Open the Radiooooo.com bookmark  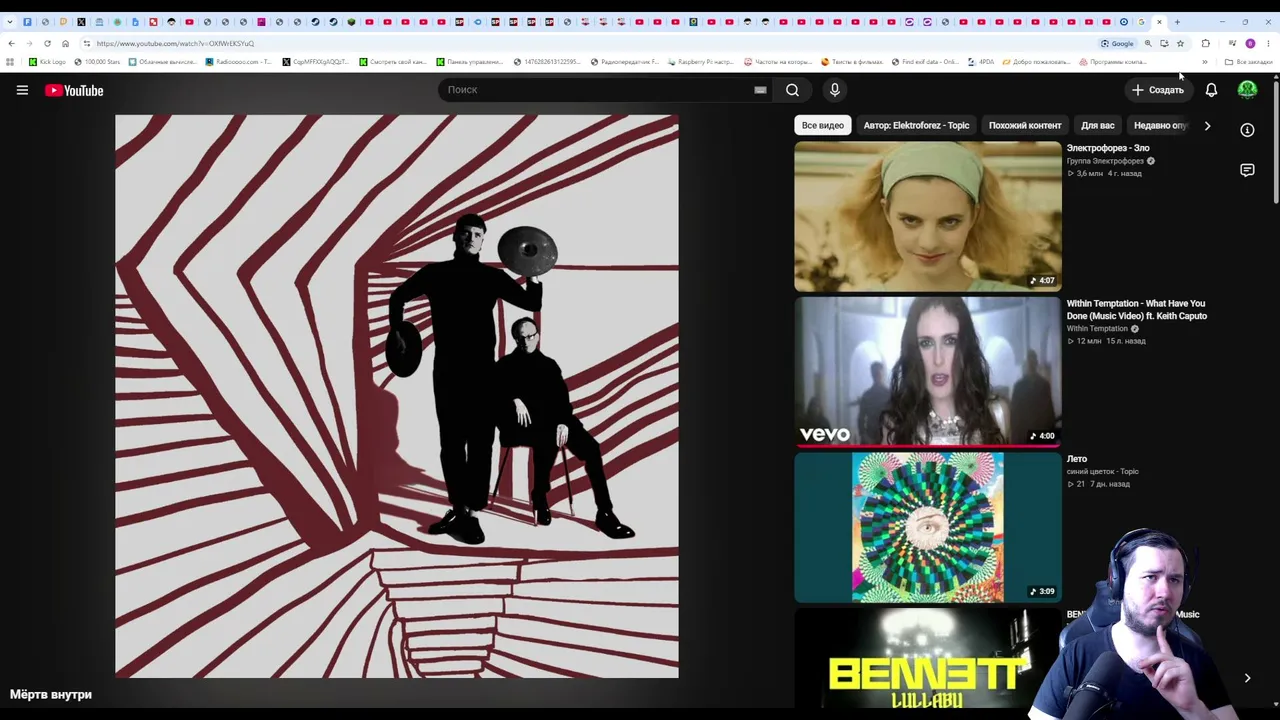coord(238,62)
